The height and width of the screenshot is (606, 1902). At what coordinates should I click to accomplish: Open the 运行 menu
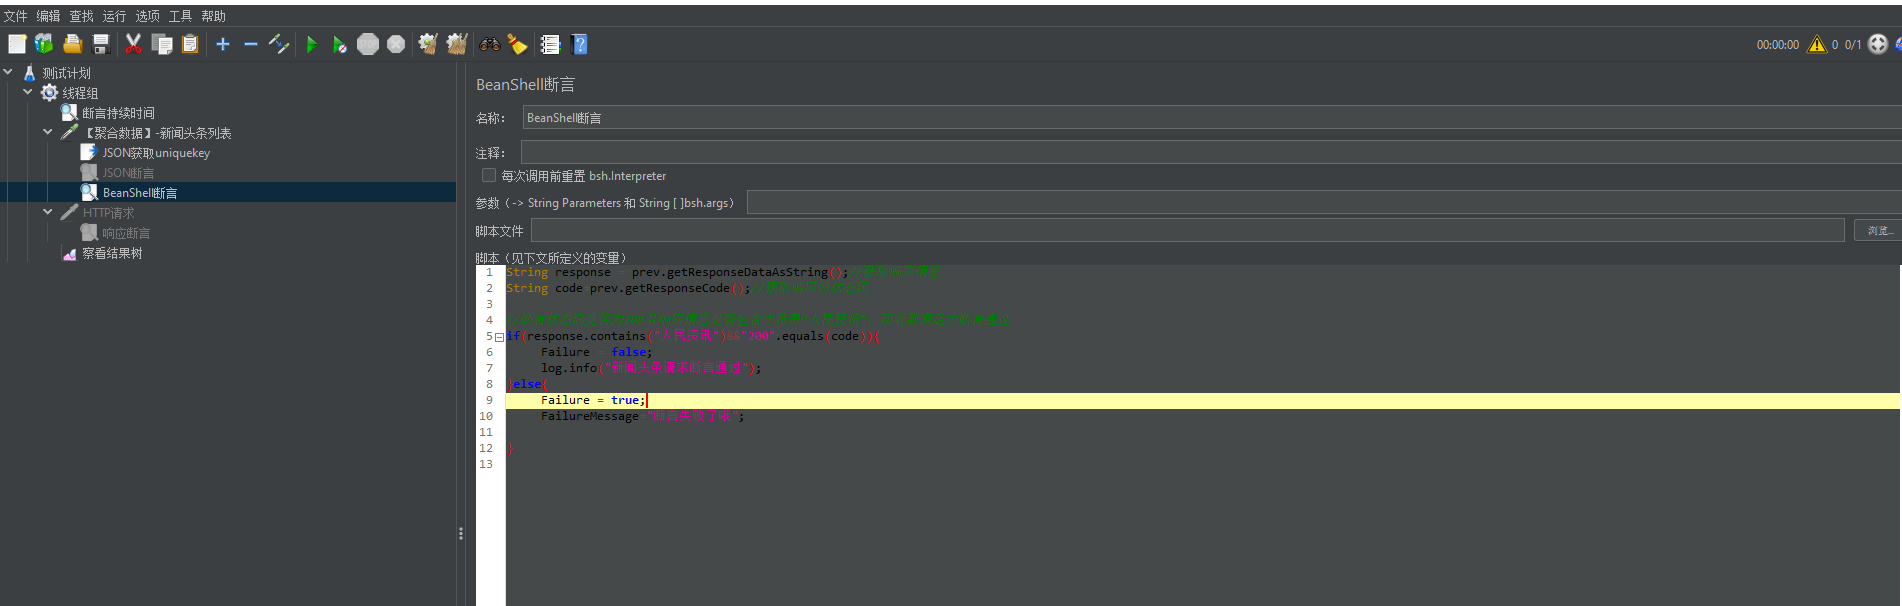pyautogui.click(x=114, y=16)
